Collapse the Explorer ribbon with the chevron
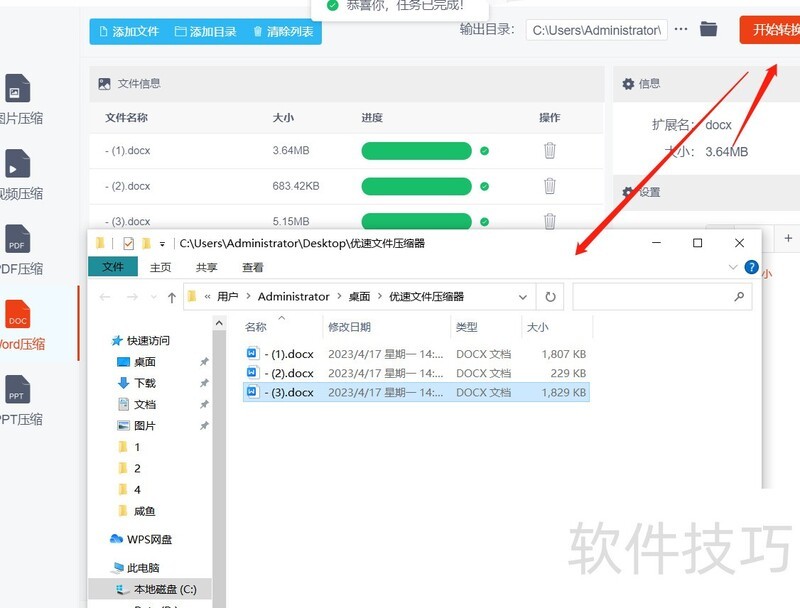The width and height of the screenshot is (800, 608). point(732,267)
